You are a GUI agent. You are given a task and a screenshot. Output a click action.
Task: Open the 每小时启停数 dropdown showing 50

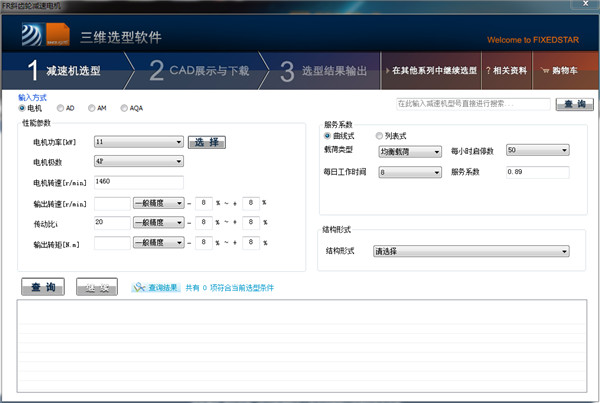tap(538, 150)
